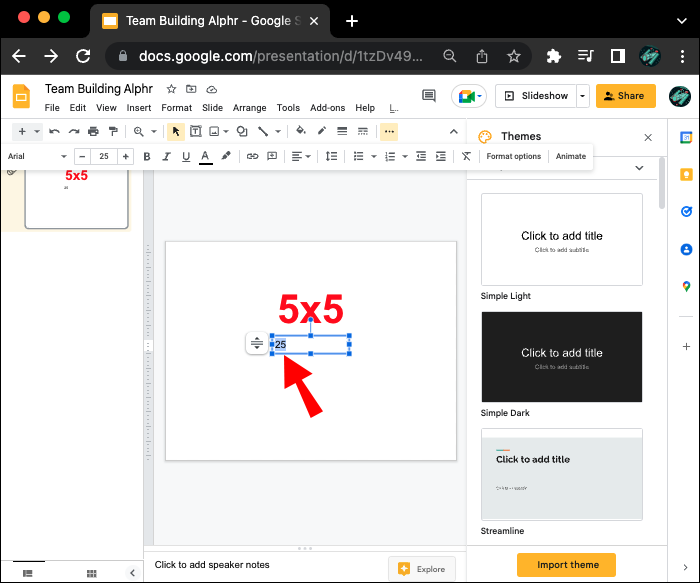Open the line type dropdown arrow
Image resolution: width=700 pixels, height=583 pixels.
click(x=278, y=131)
